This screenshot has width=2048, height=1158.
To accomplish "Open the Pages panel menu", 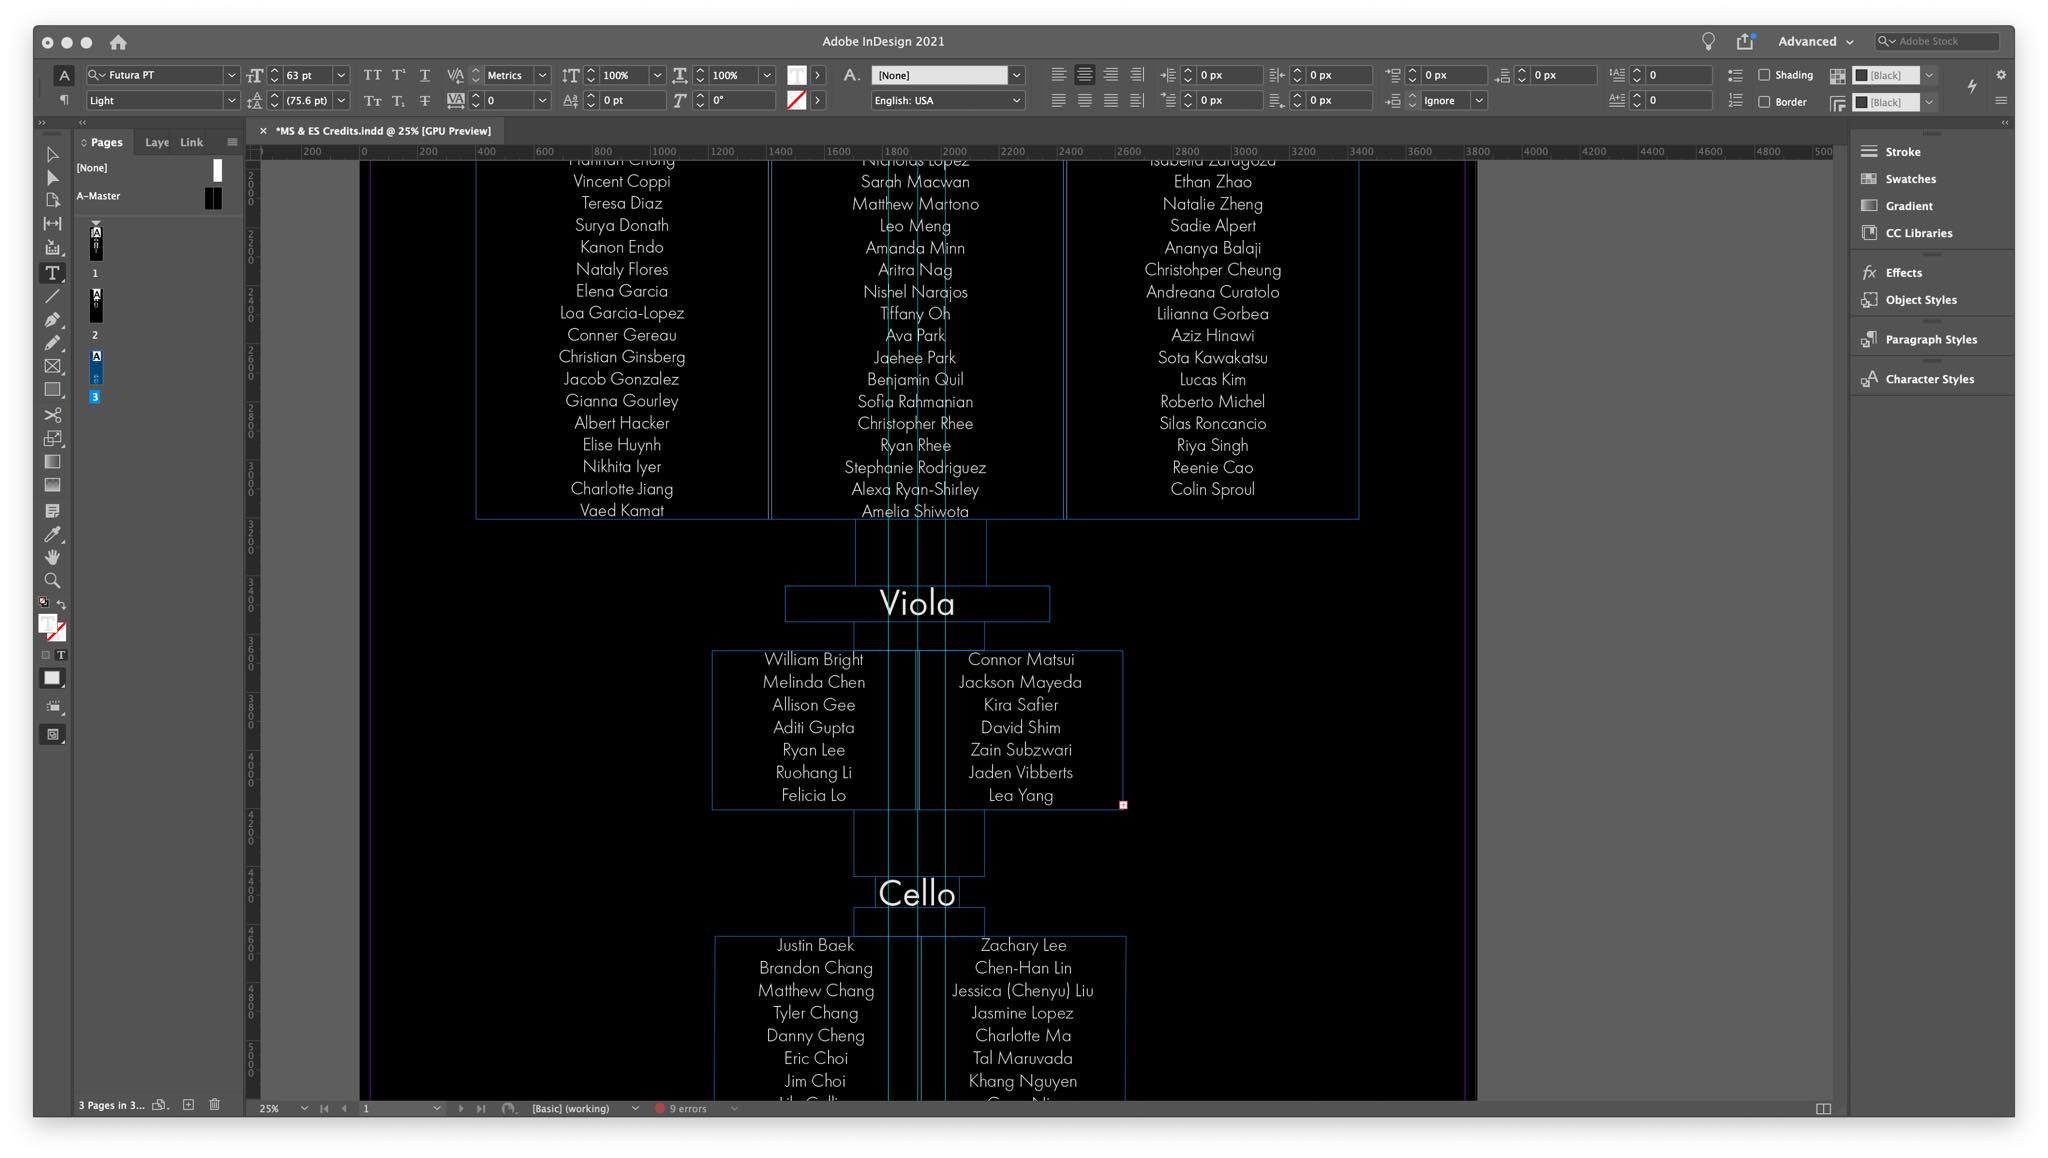I will tap(232, 142).
